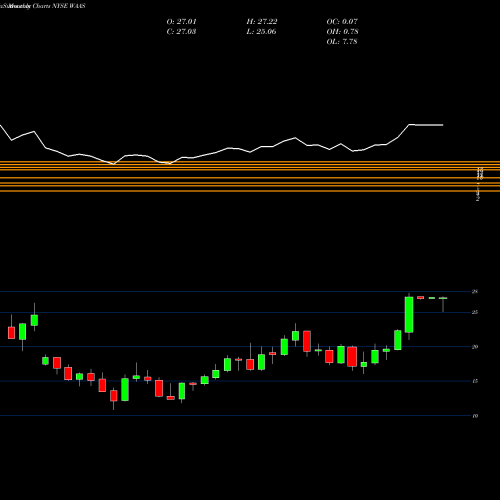
Task: Click the 28 price axis label
Action: point(475,292)
